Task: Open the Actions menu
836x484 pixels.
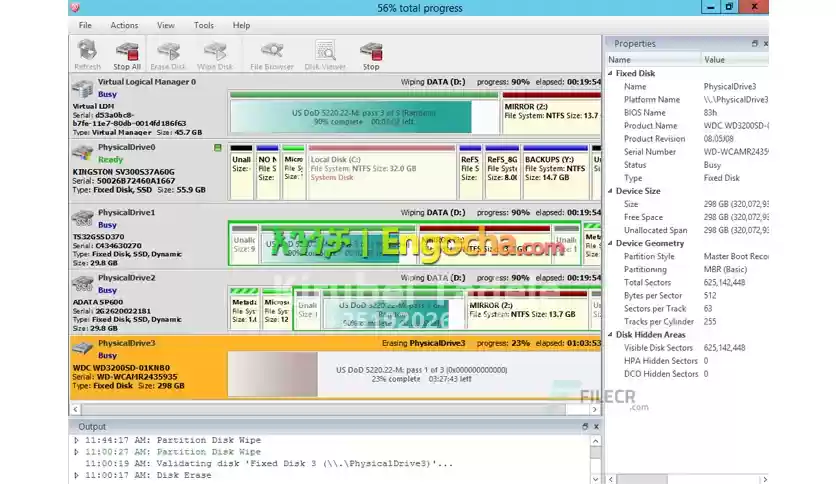Action: point(124,25)
